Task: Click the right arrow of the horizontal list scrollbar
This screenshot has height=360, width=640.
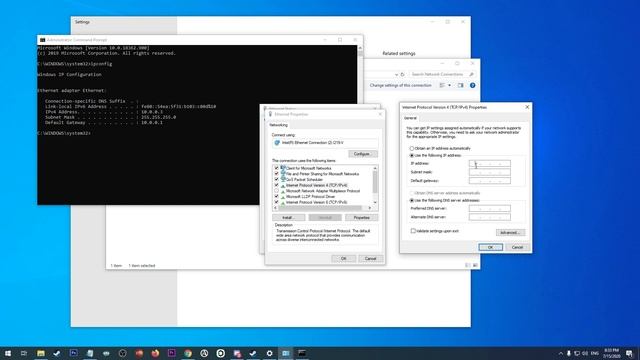Action: [370, 208]
